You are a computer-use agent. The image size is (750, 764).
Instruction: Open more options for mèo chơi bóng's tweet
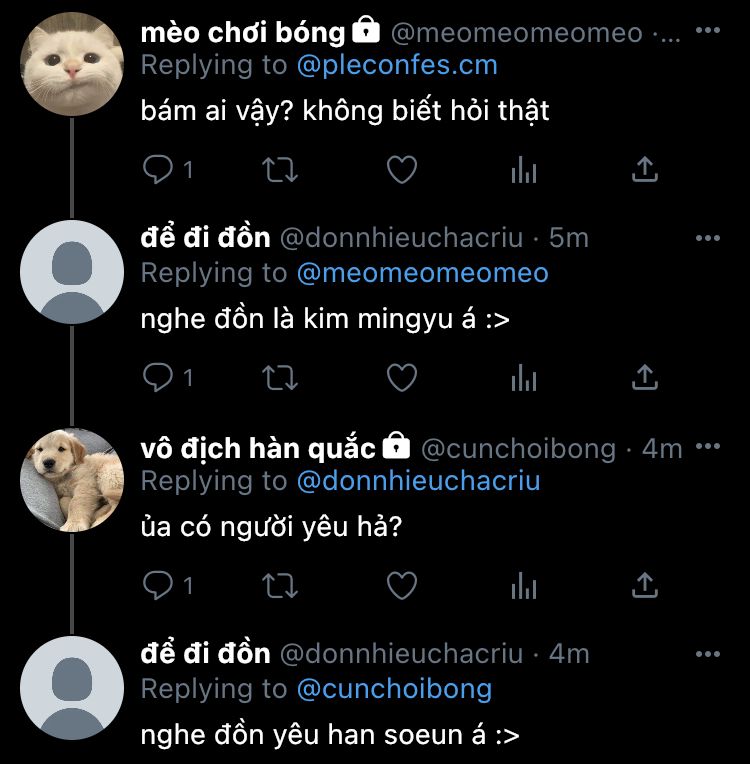click(708, 30)
